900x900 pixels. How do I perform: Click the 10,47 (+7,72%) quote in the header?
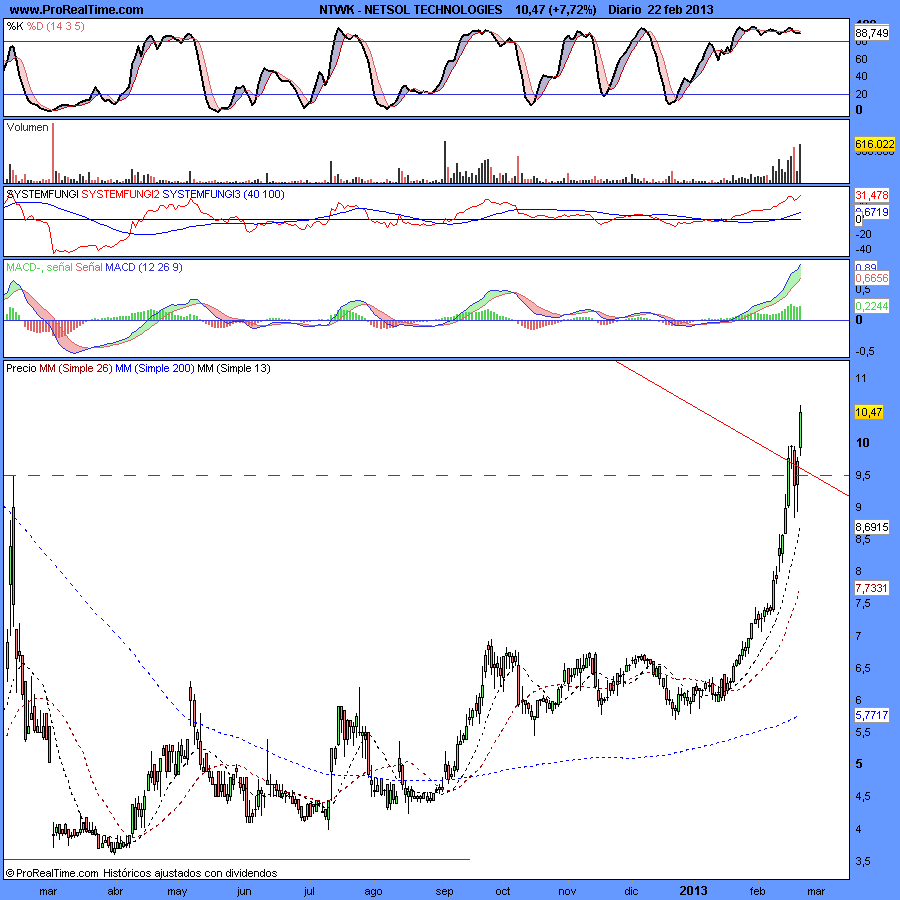(556, 10)
